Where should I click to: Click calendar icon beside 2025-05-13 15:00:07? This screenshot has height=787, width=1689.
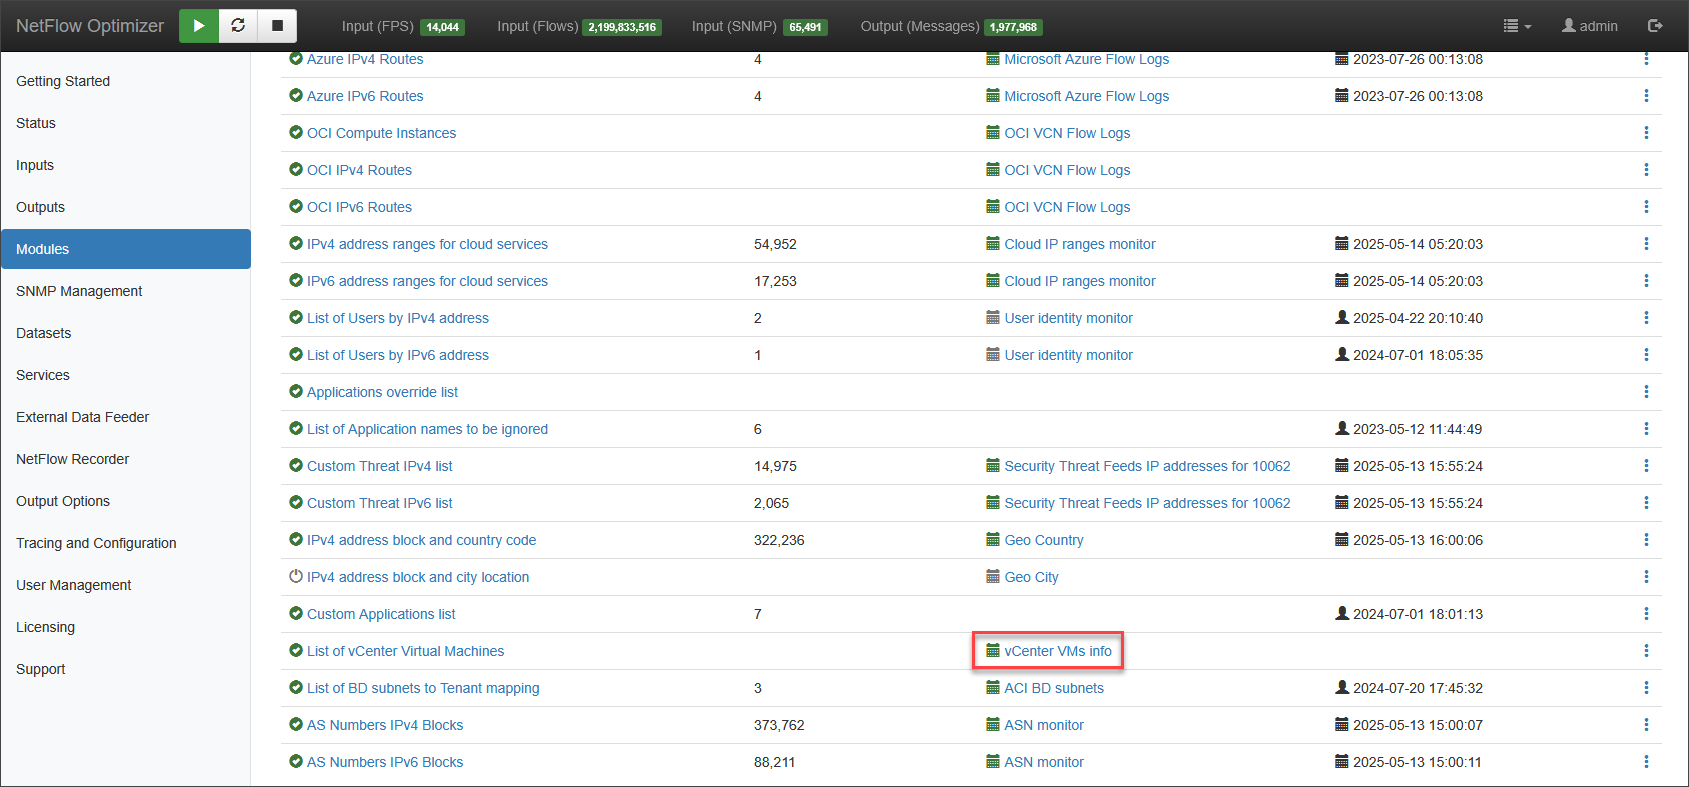pos(1342,724)
